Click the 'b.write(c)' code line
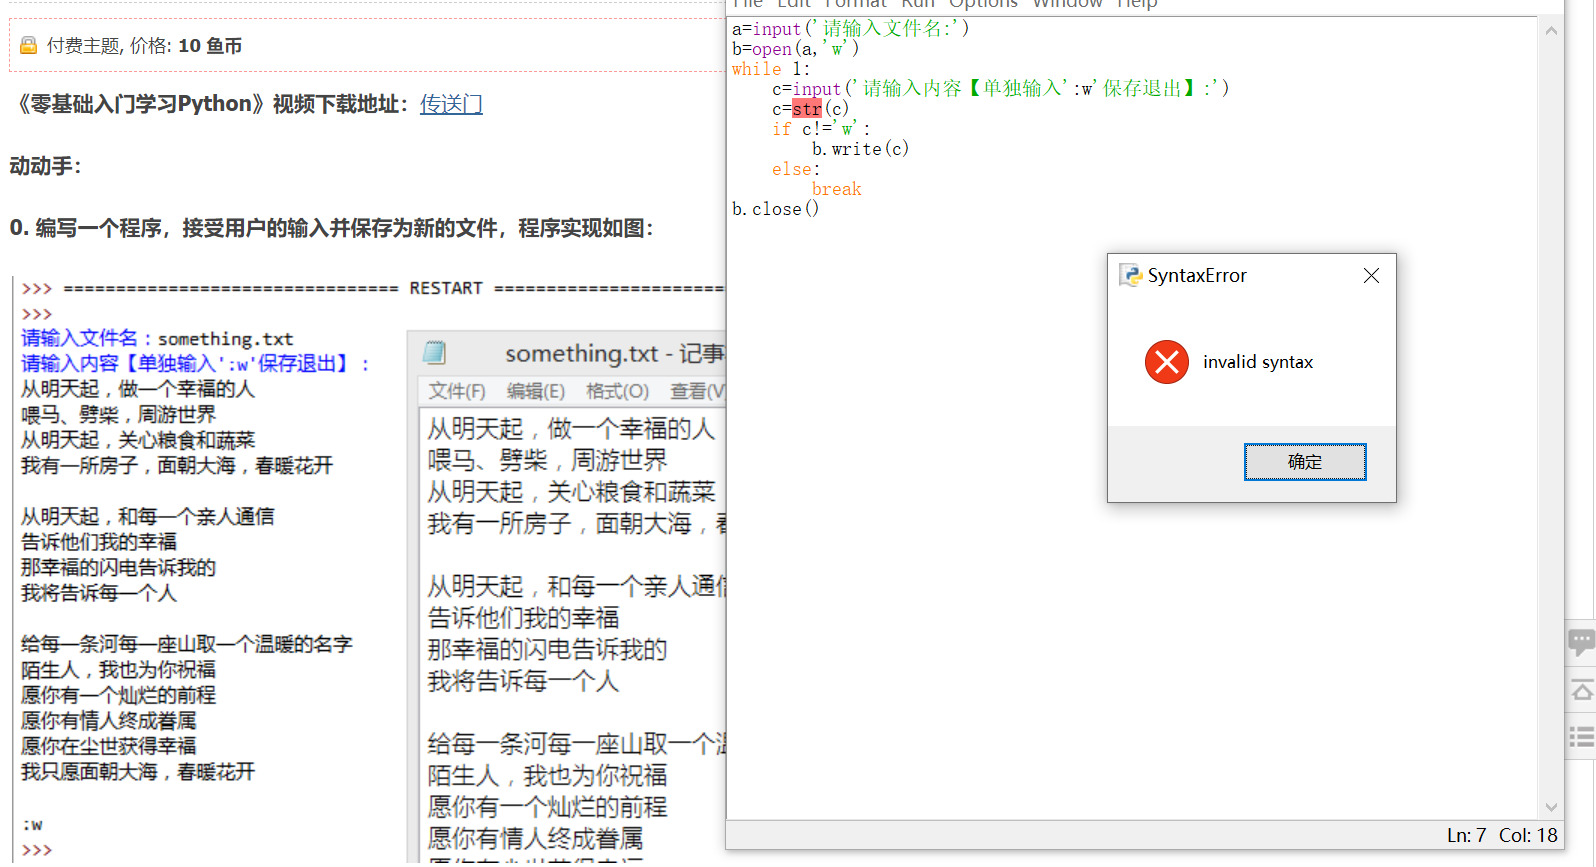1596x867 pixels. (860, 149)
